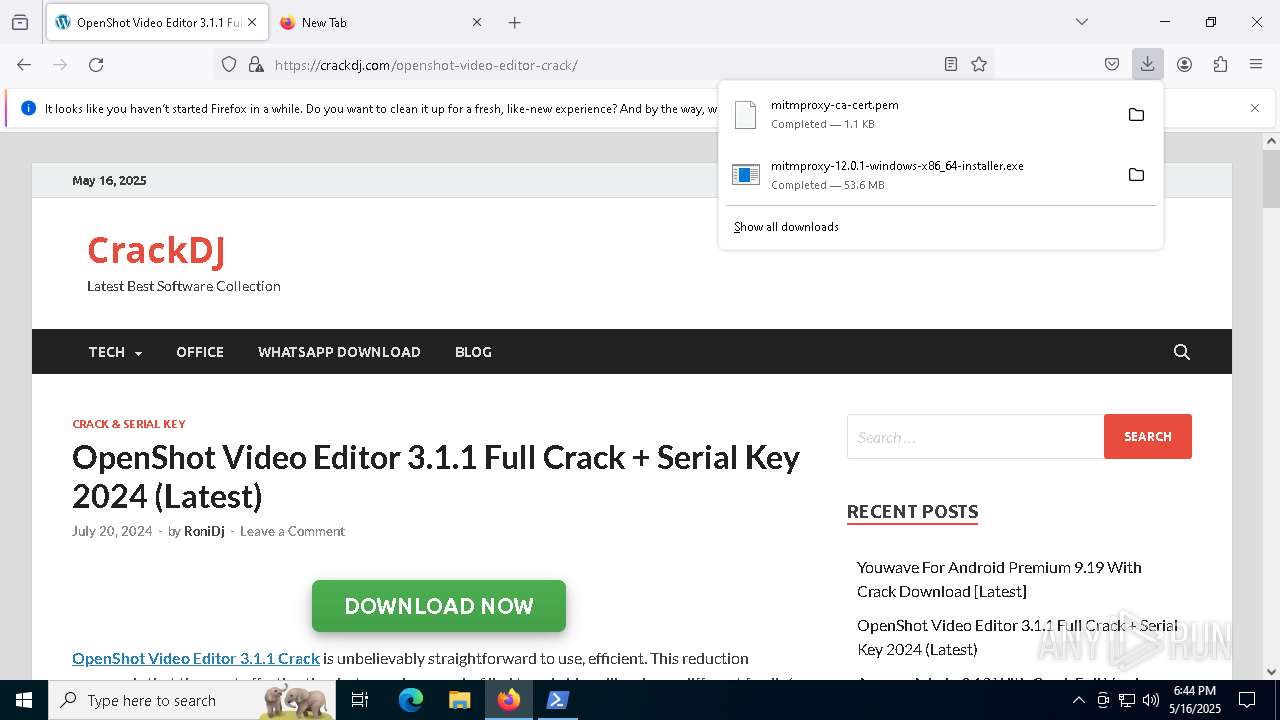Open Task View on taskbar

(x=361, y=700)
